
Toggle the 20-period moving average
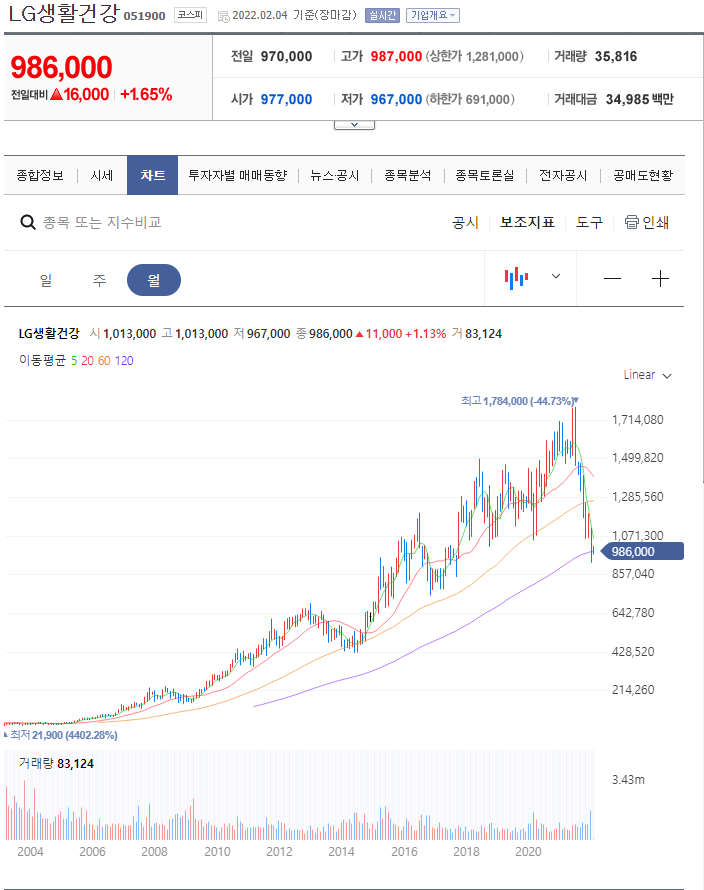pyautogui.click(x=87, y=360)
